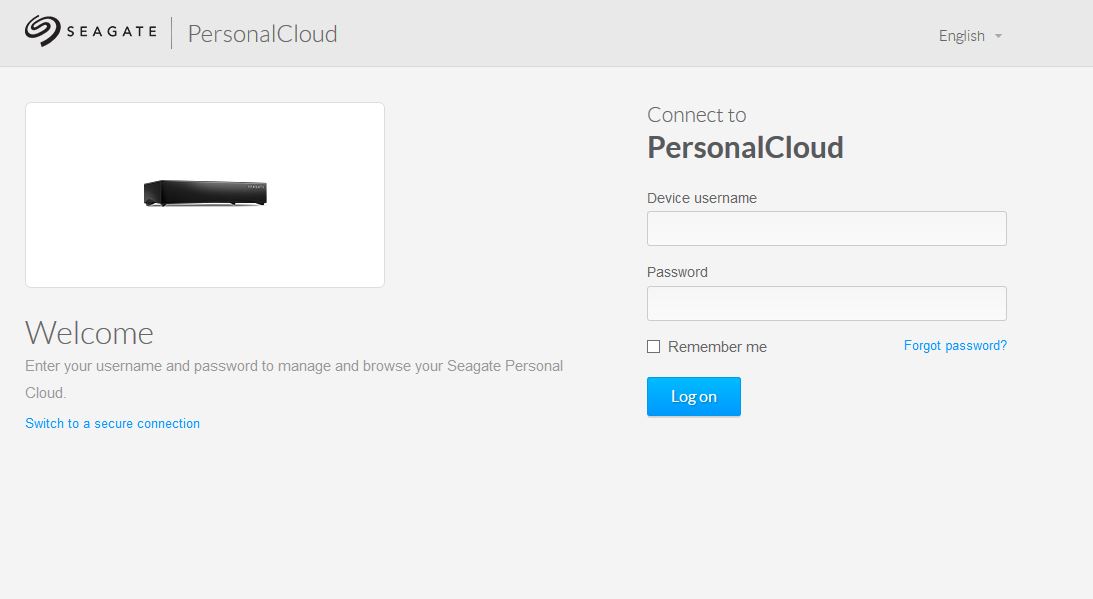Click the Personal Cloud device image
Screen dimensions: 1093x599
[x=205, y=191]
